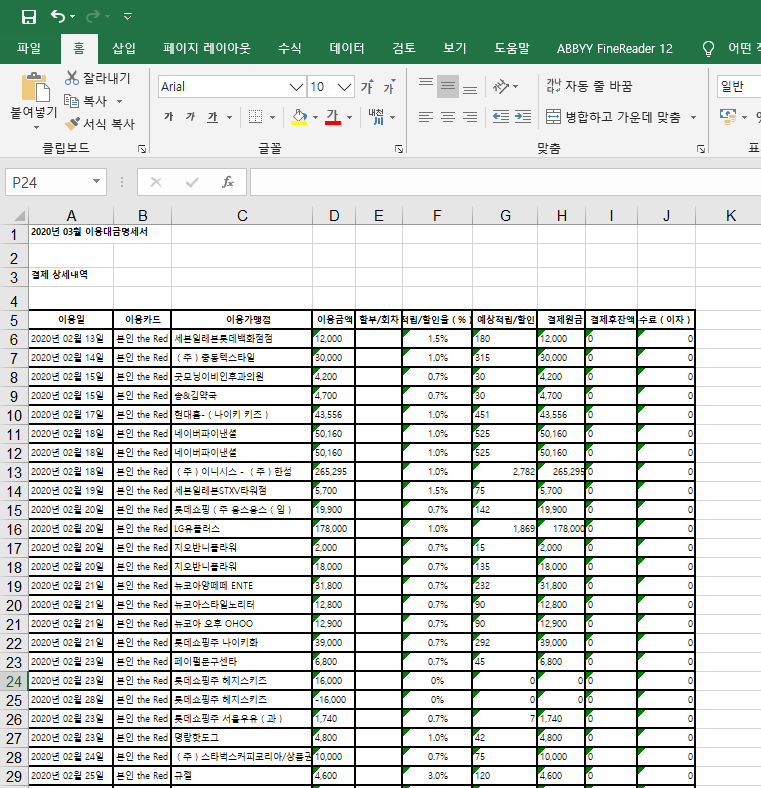Toggle align text right icon

coord(470,117)
